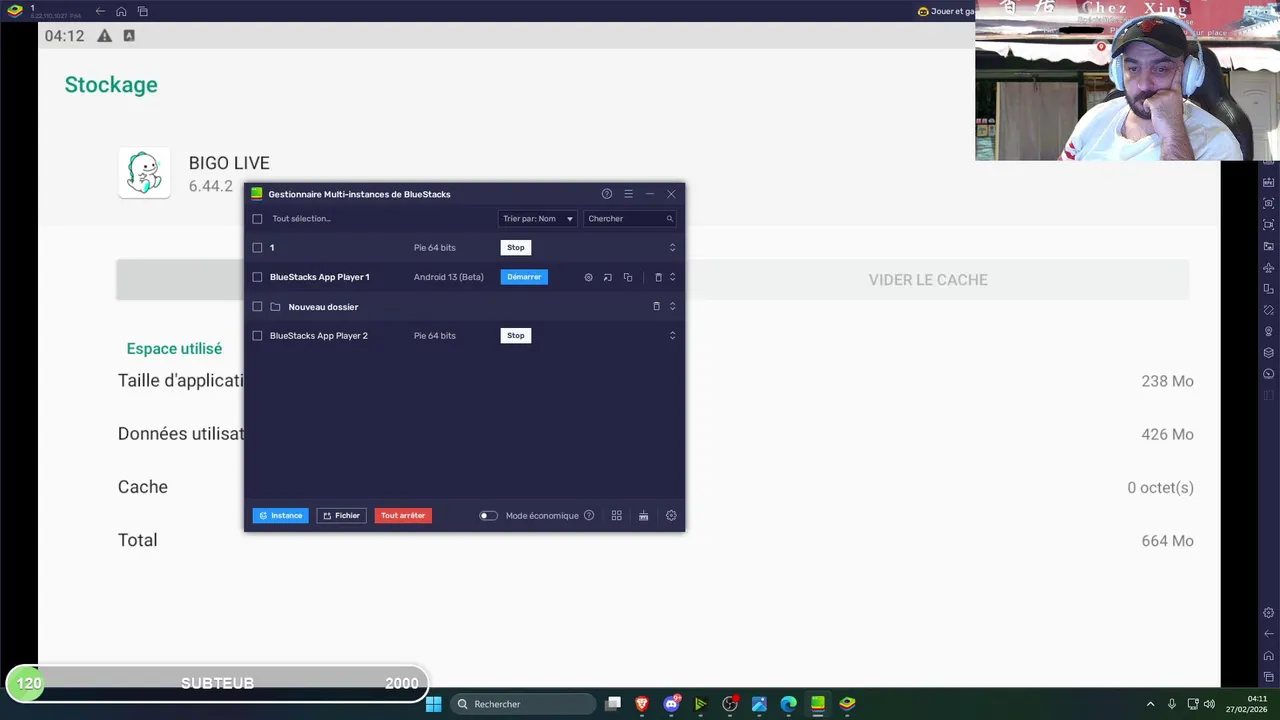Click the warning triangle in Android status bar
Viewport: 1280px width, 720px height.
point(104,36)
